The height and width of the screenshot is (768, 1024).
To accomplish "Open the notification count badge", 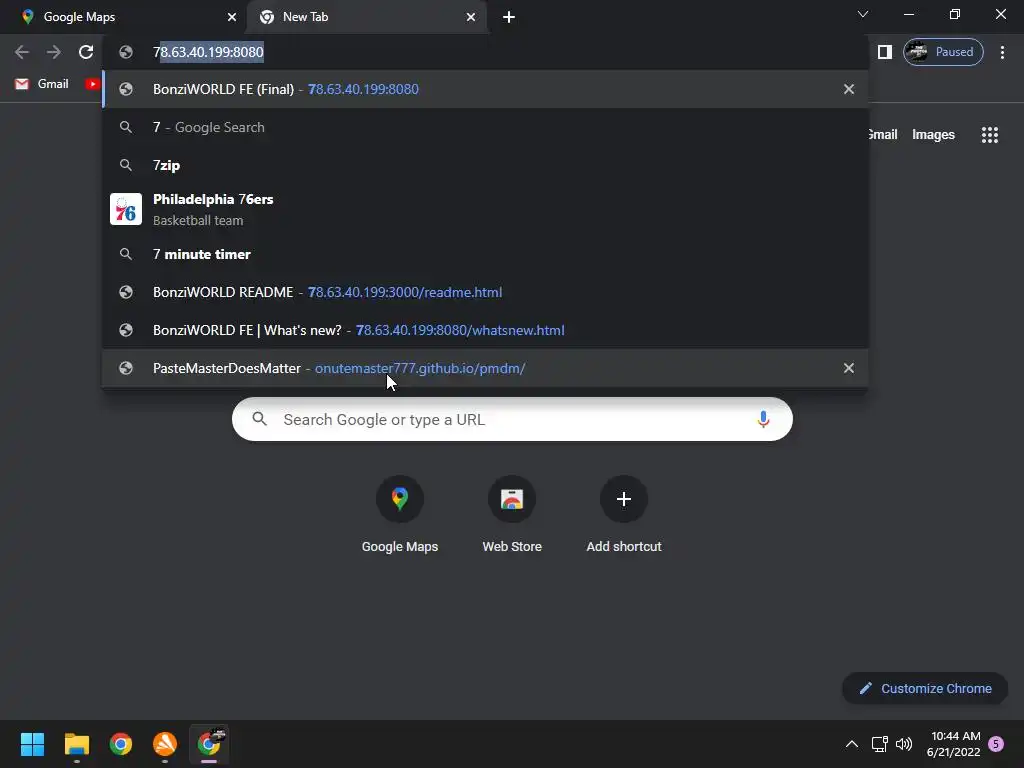I will coord(996,744).
